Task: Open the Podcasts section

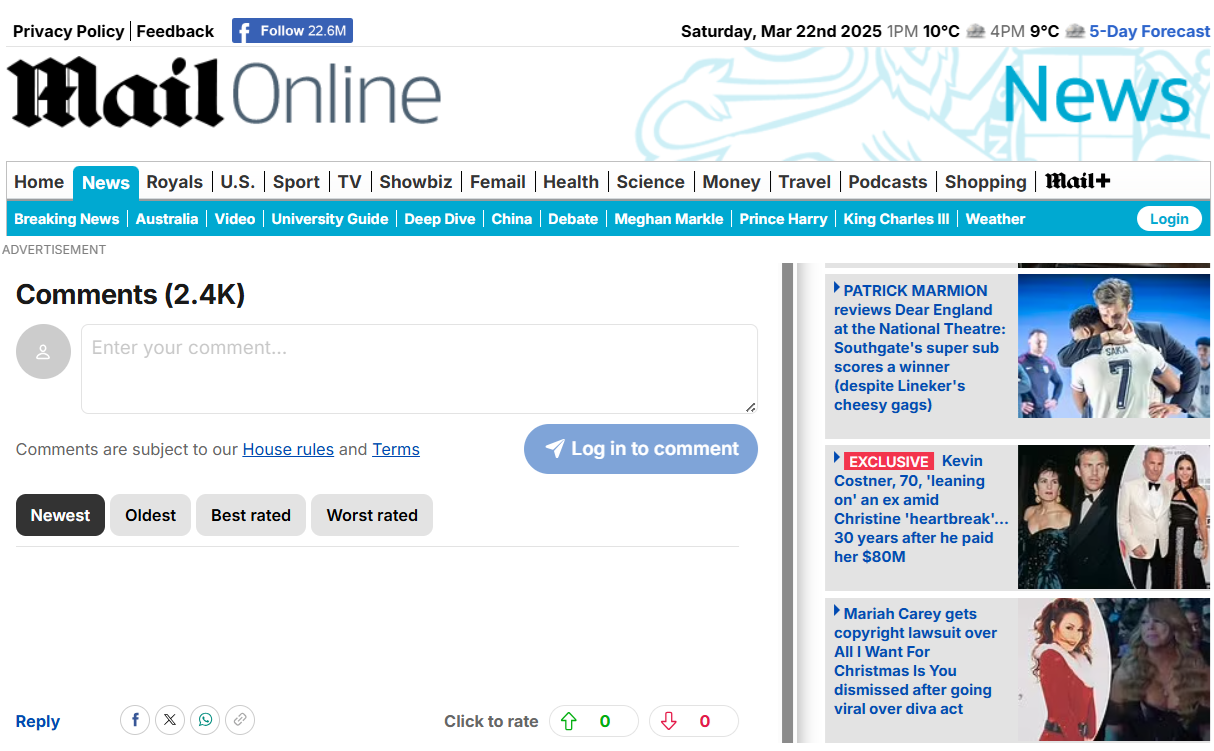Action: [888, 182]
